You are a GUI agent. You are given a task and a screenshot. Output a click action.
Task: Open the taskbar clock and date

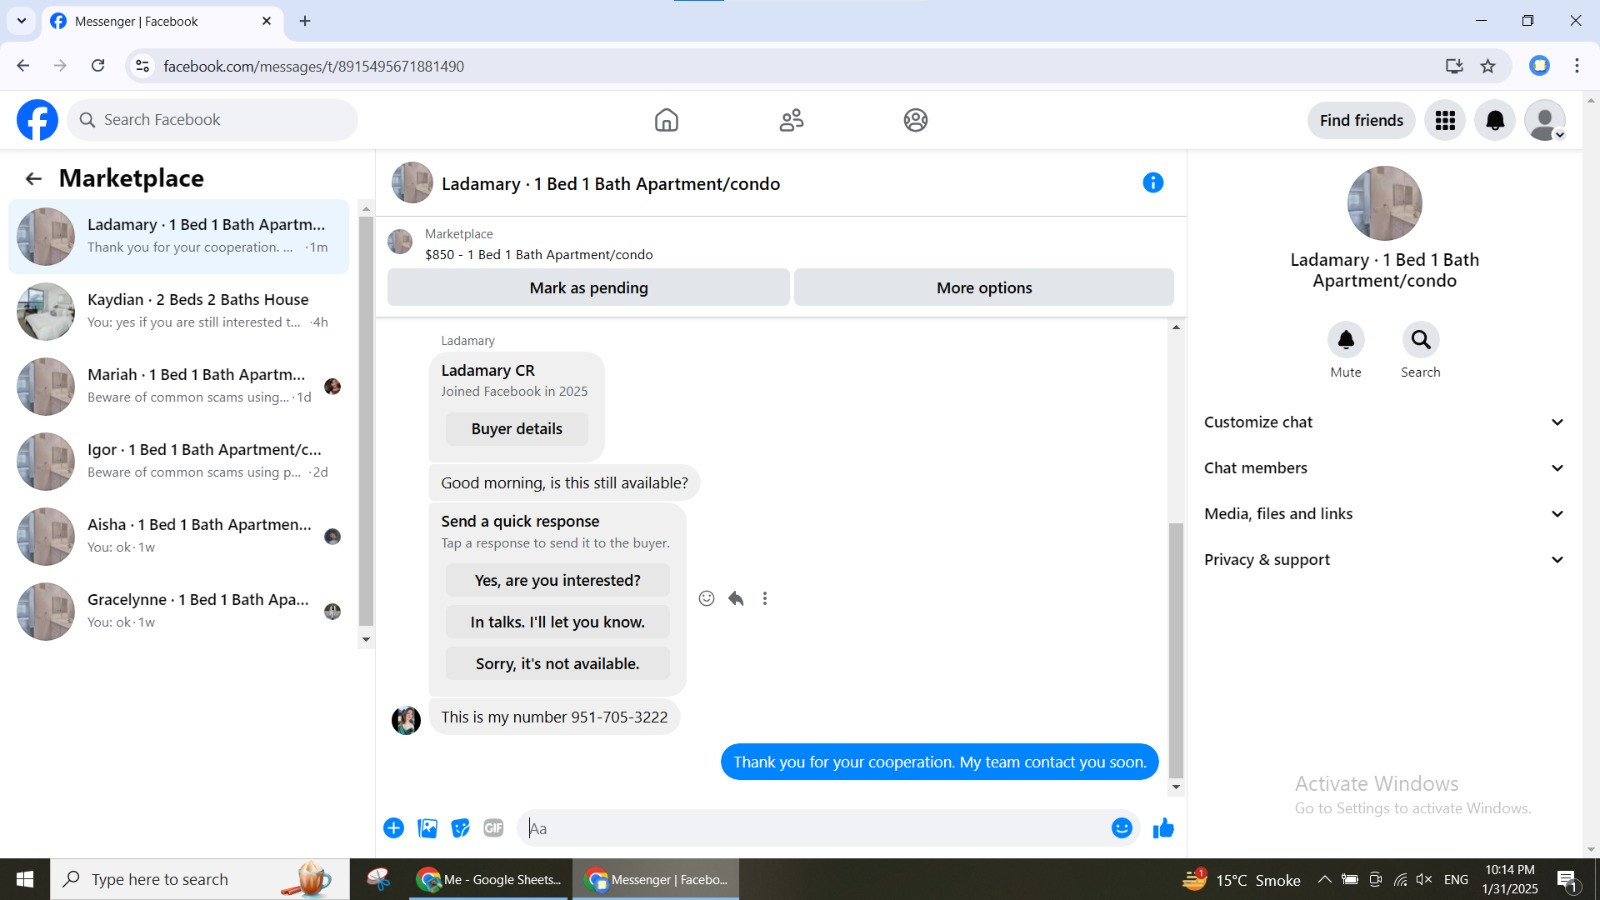tap(1510, 880)
